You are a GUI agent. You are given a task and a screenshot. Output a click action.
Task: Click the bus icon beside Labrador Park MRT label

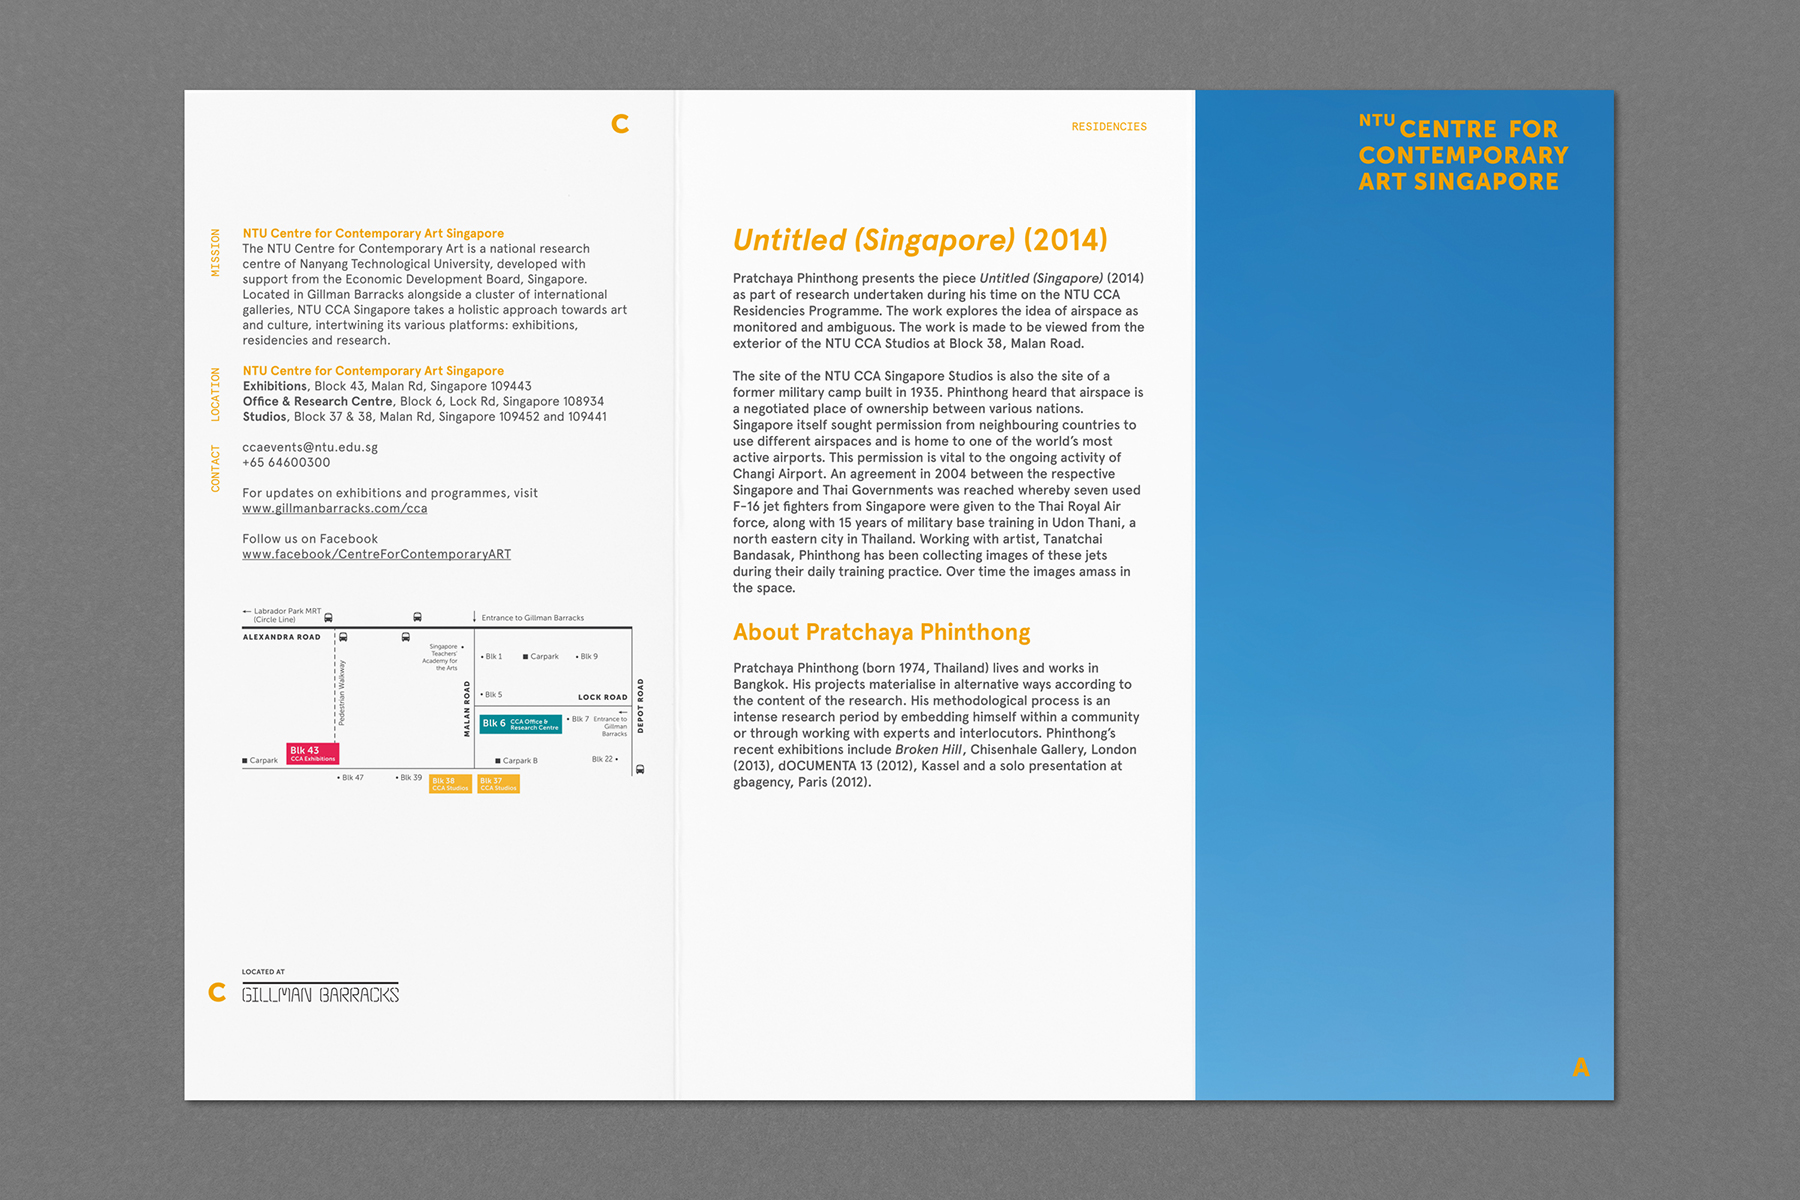click(x=328, y=617)
